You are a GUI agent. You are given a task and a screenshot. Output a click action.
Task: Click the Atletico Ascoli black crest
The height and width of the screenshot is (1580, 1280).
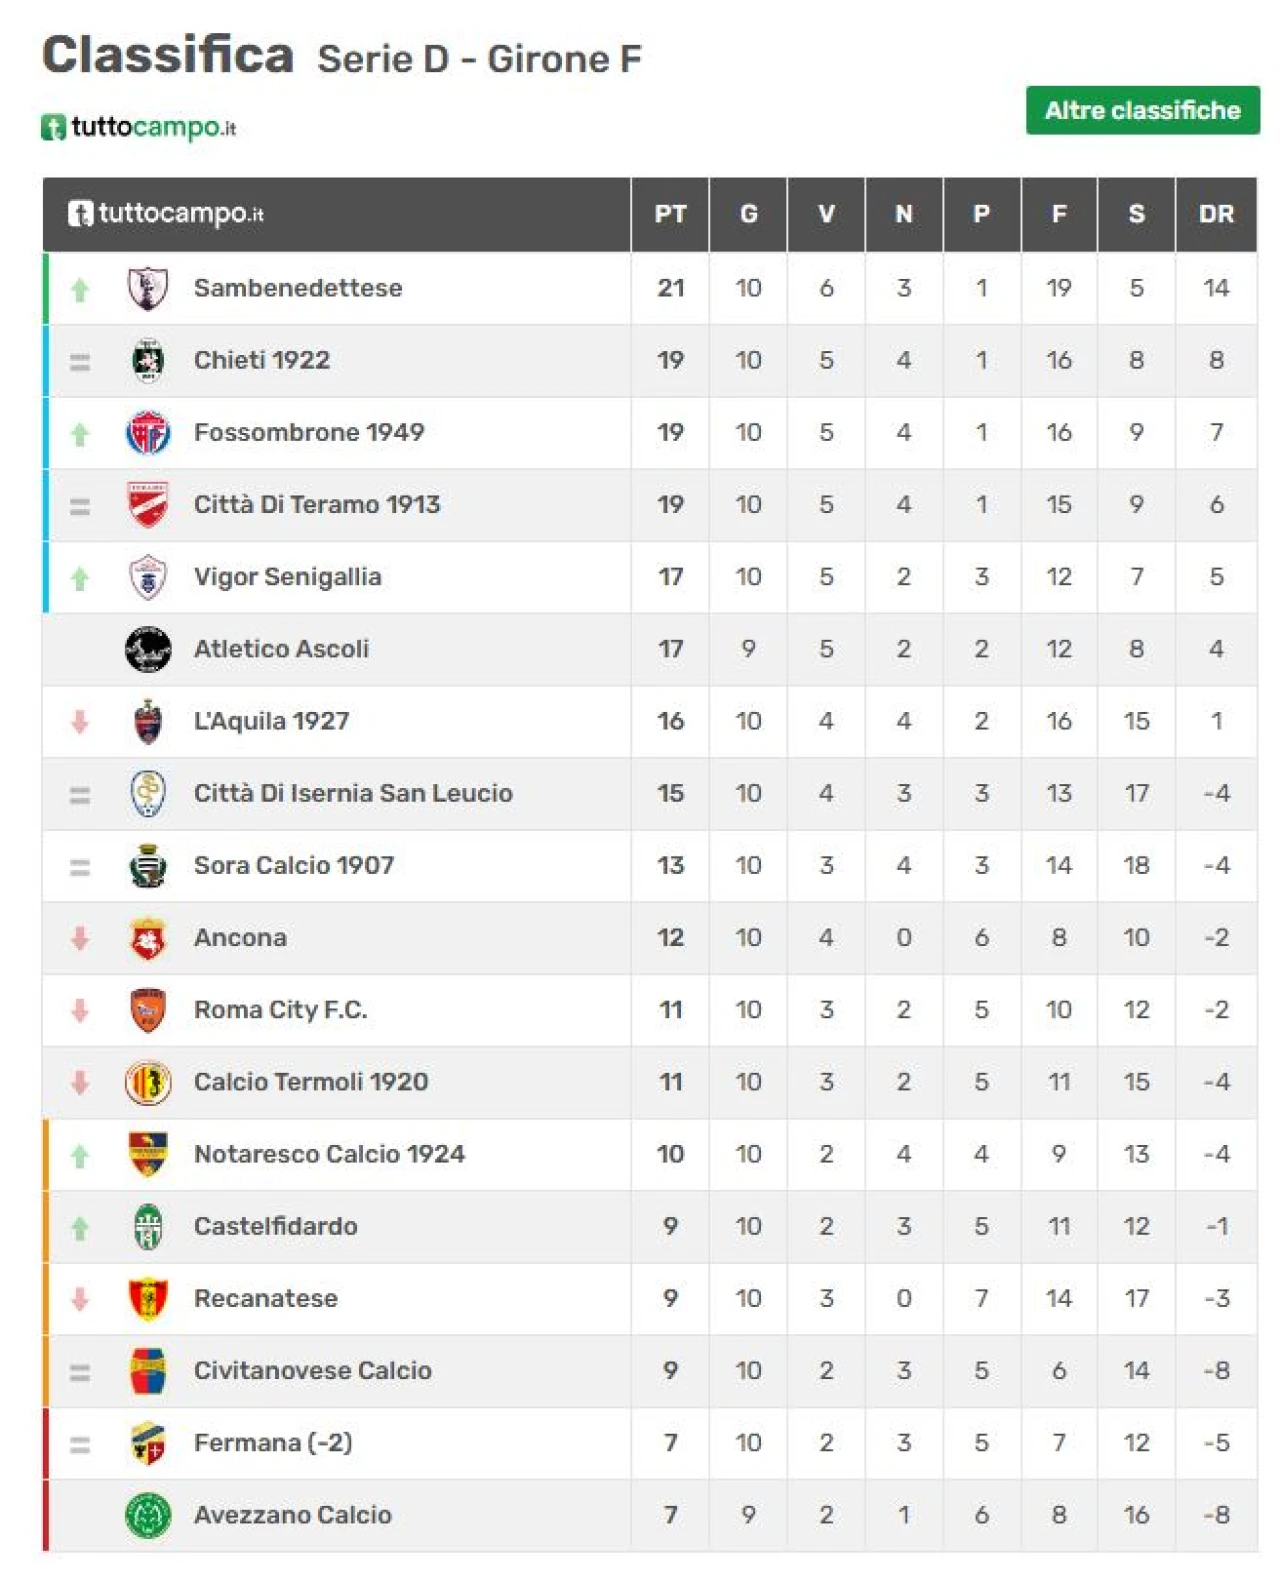click(x=148, y=649)
